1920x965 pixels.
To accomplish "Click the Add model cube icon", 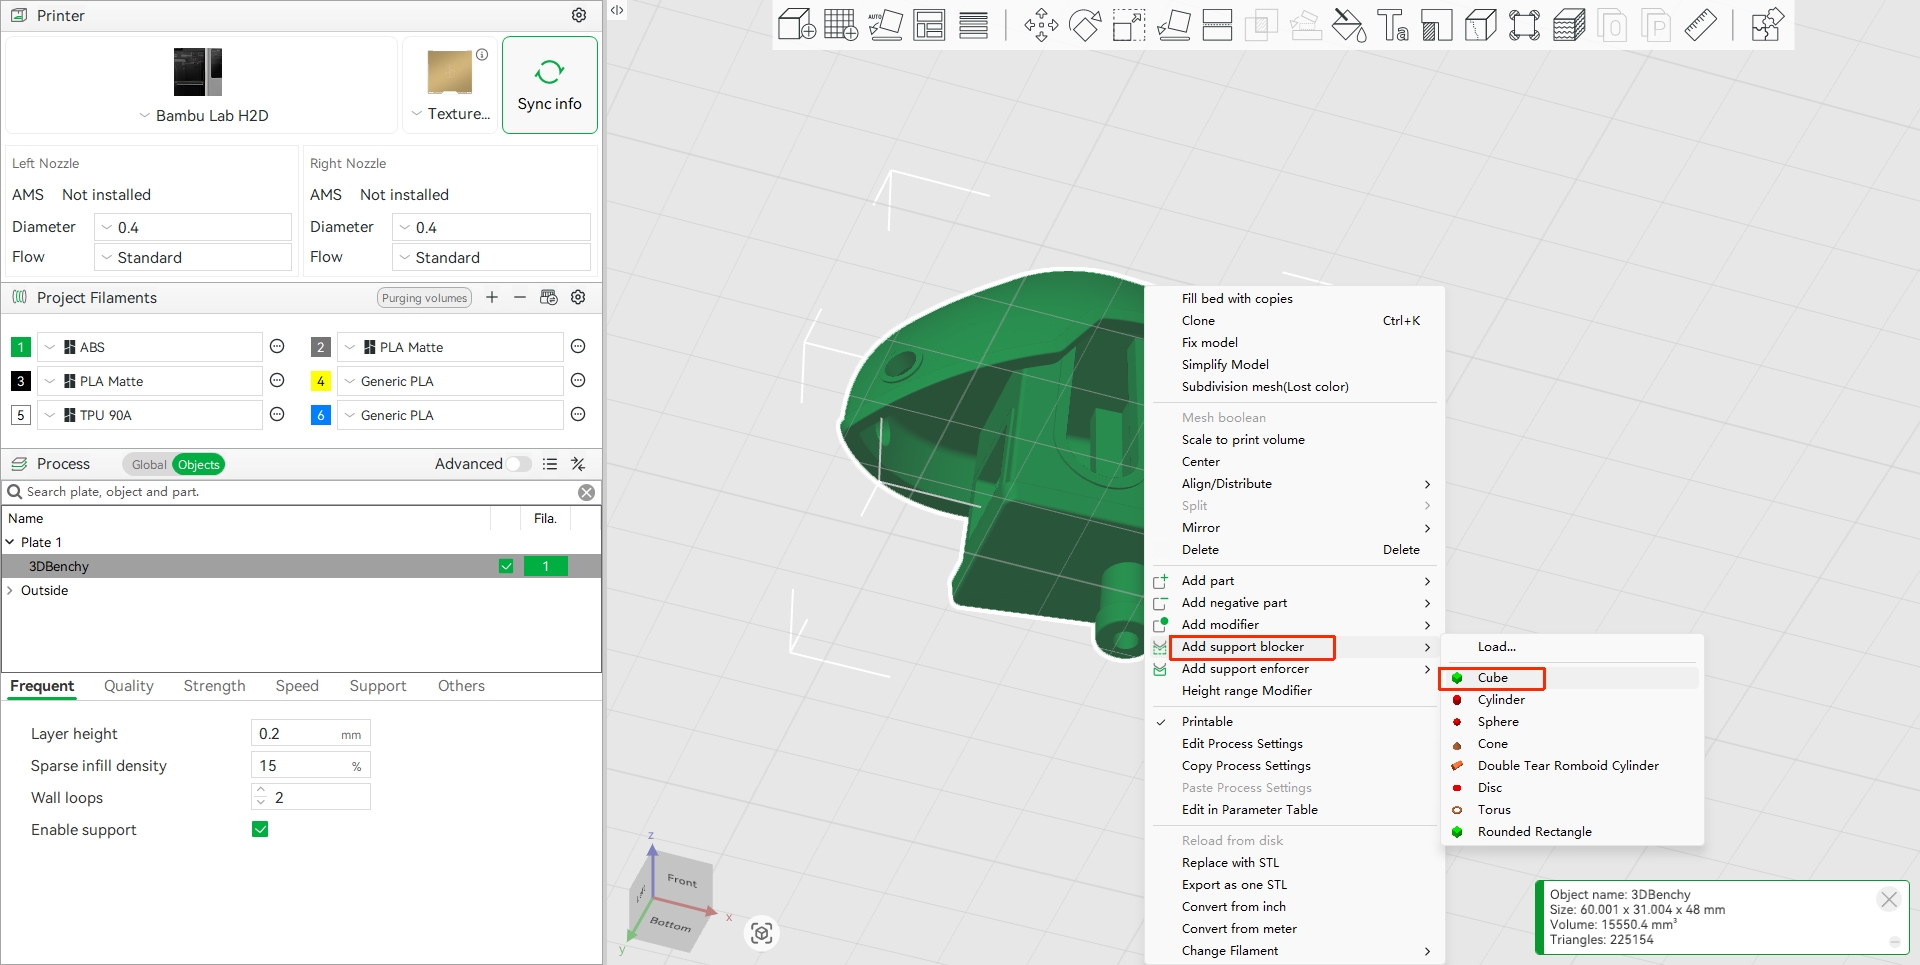I will [796, 24].
